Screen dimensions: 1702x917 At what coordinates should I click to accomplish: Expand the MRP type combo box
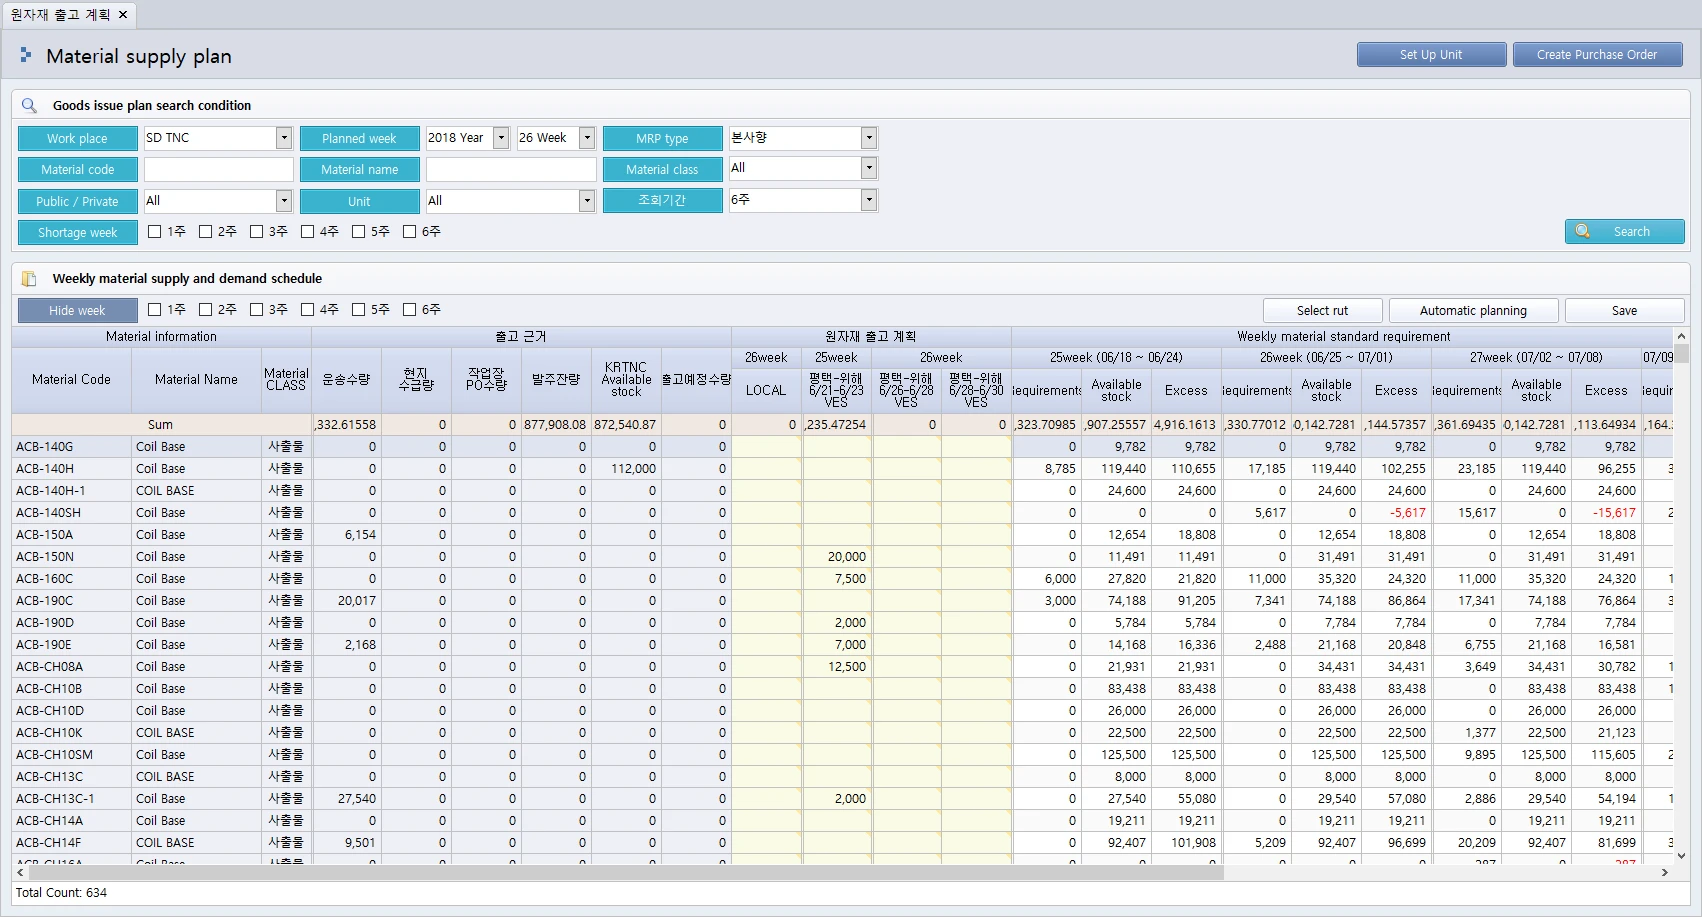pyautogui.click(x=869, y=138)
